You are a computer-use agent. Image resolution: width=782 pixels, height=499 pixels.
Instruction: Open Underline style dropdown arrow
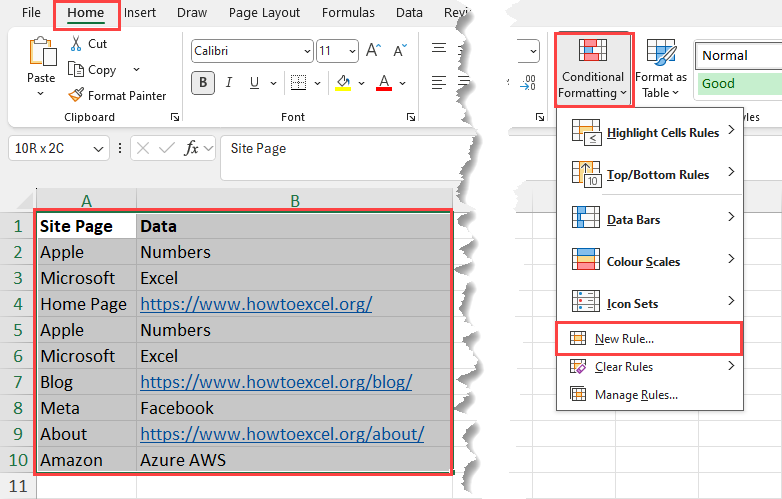[273, 83]
